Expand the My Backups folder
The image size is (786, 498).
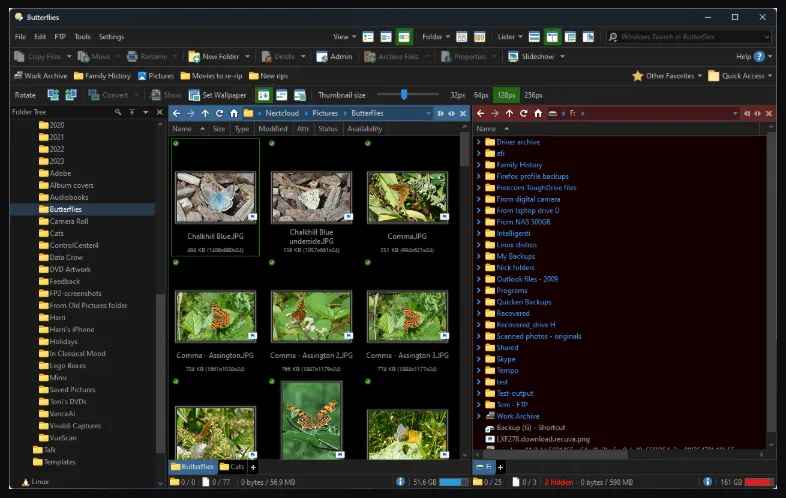[479, 256]
